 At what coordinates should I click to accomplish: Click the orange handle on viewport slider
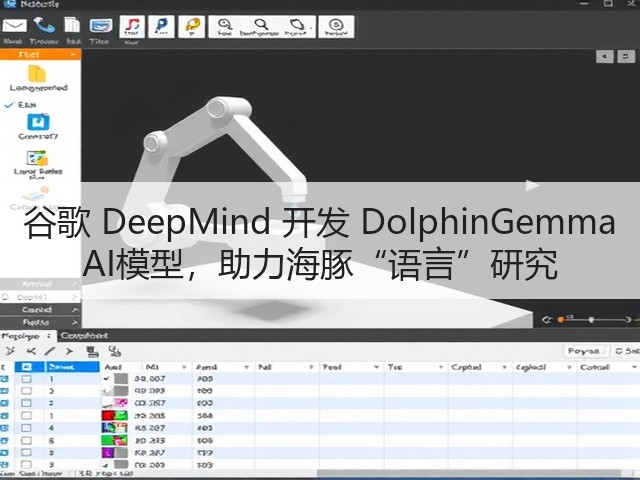[561, 320]
